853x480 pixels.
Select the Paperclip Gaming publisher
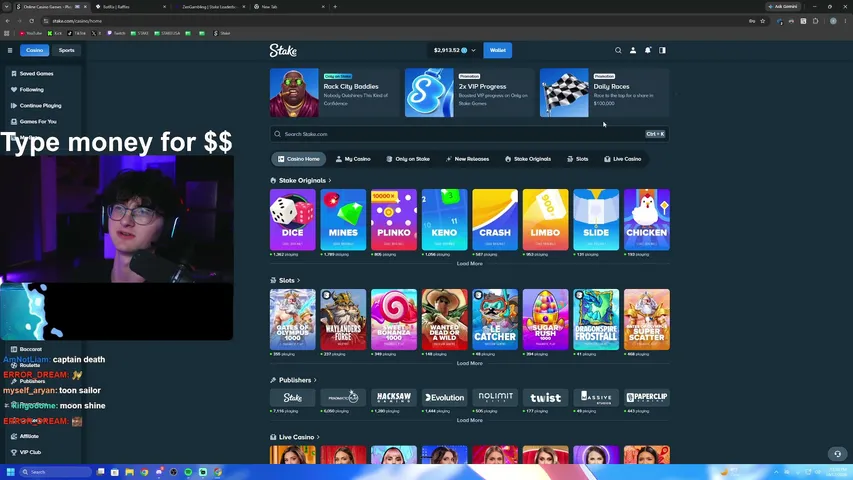(647, 397)
